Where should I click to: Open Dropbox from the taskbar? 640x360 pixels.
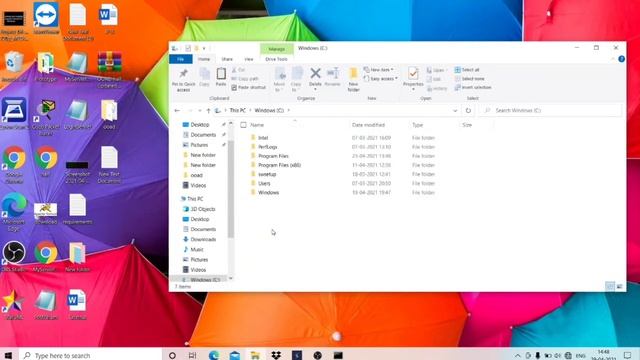click(x=276, y=355)
